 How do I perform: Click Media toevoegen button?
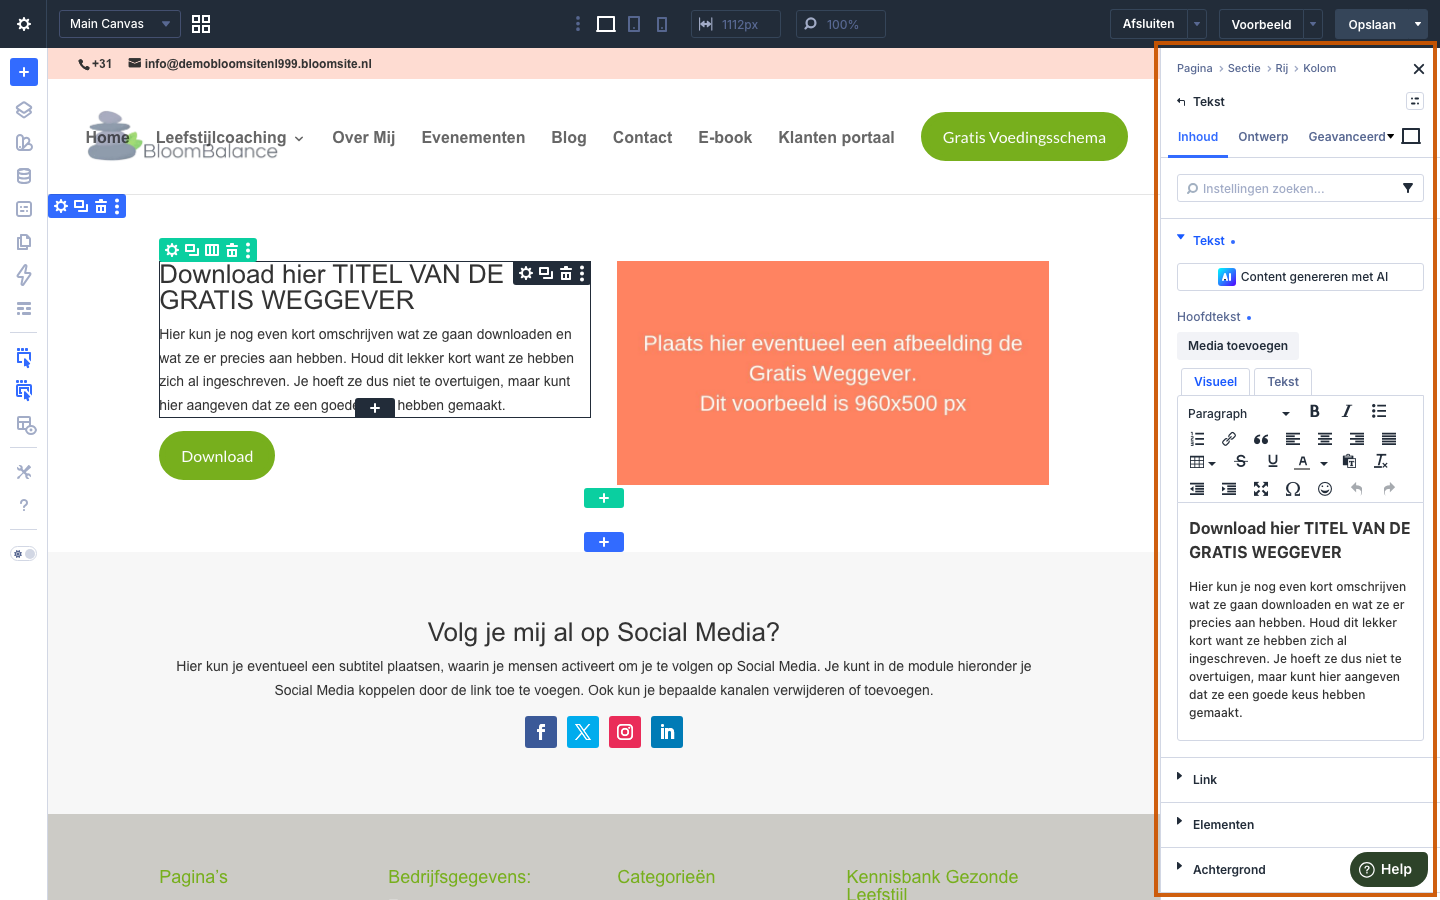click(1238, 346)
